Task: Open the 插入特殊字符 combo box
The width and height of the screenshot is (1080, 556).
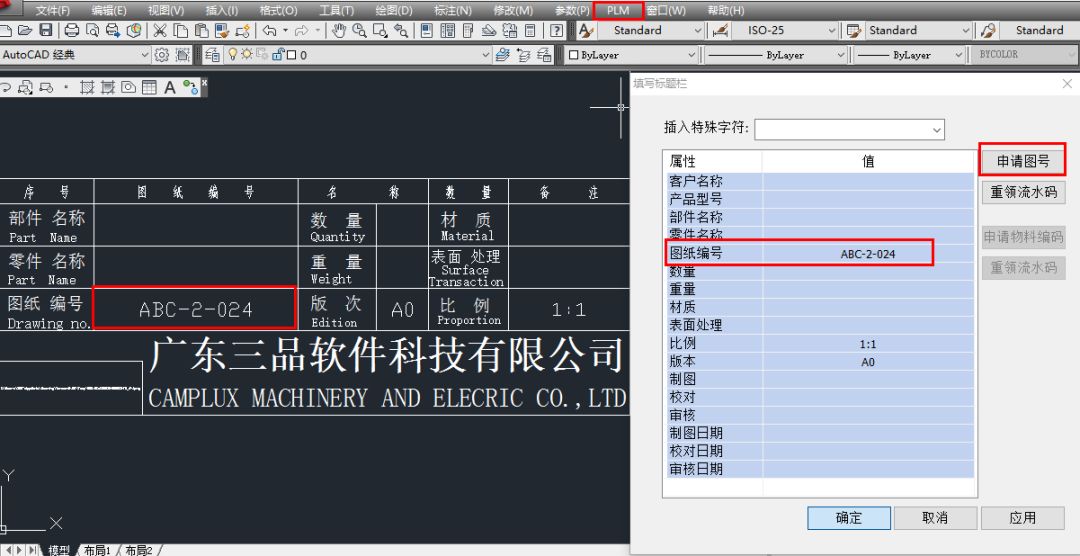Action: [849, 129]
